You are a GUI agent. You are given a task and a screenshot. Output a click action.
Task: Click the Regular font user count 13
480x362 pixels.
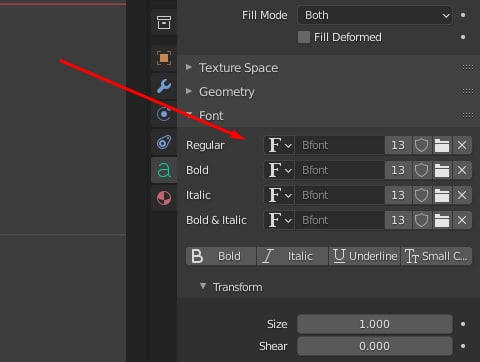pyautogui.click(x=398, y=145)
